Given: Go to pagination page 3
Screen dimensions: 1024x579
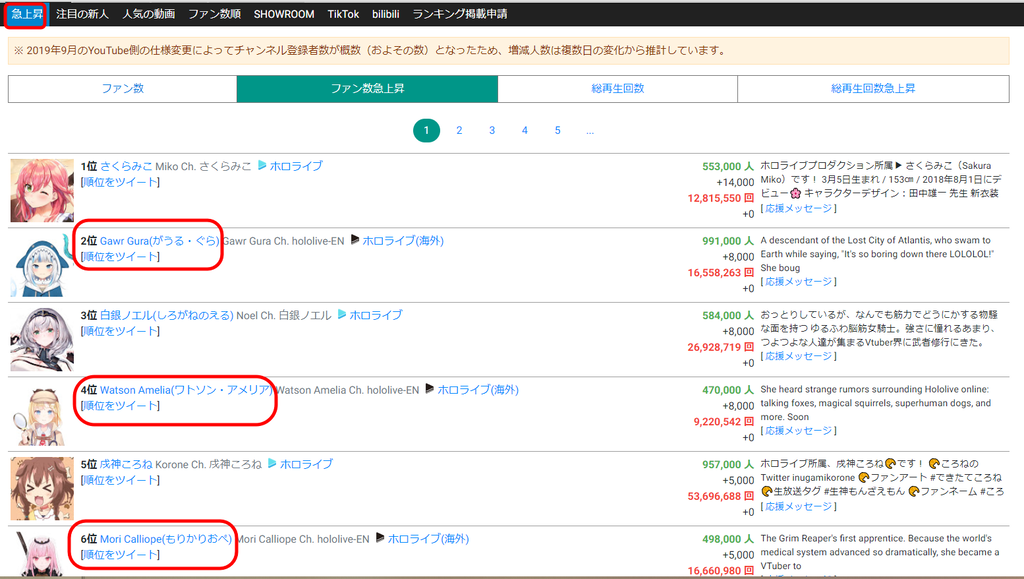Looking at the screenshot, I should pyautogui.click(x=492, y=131).
